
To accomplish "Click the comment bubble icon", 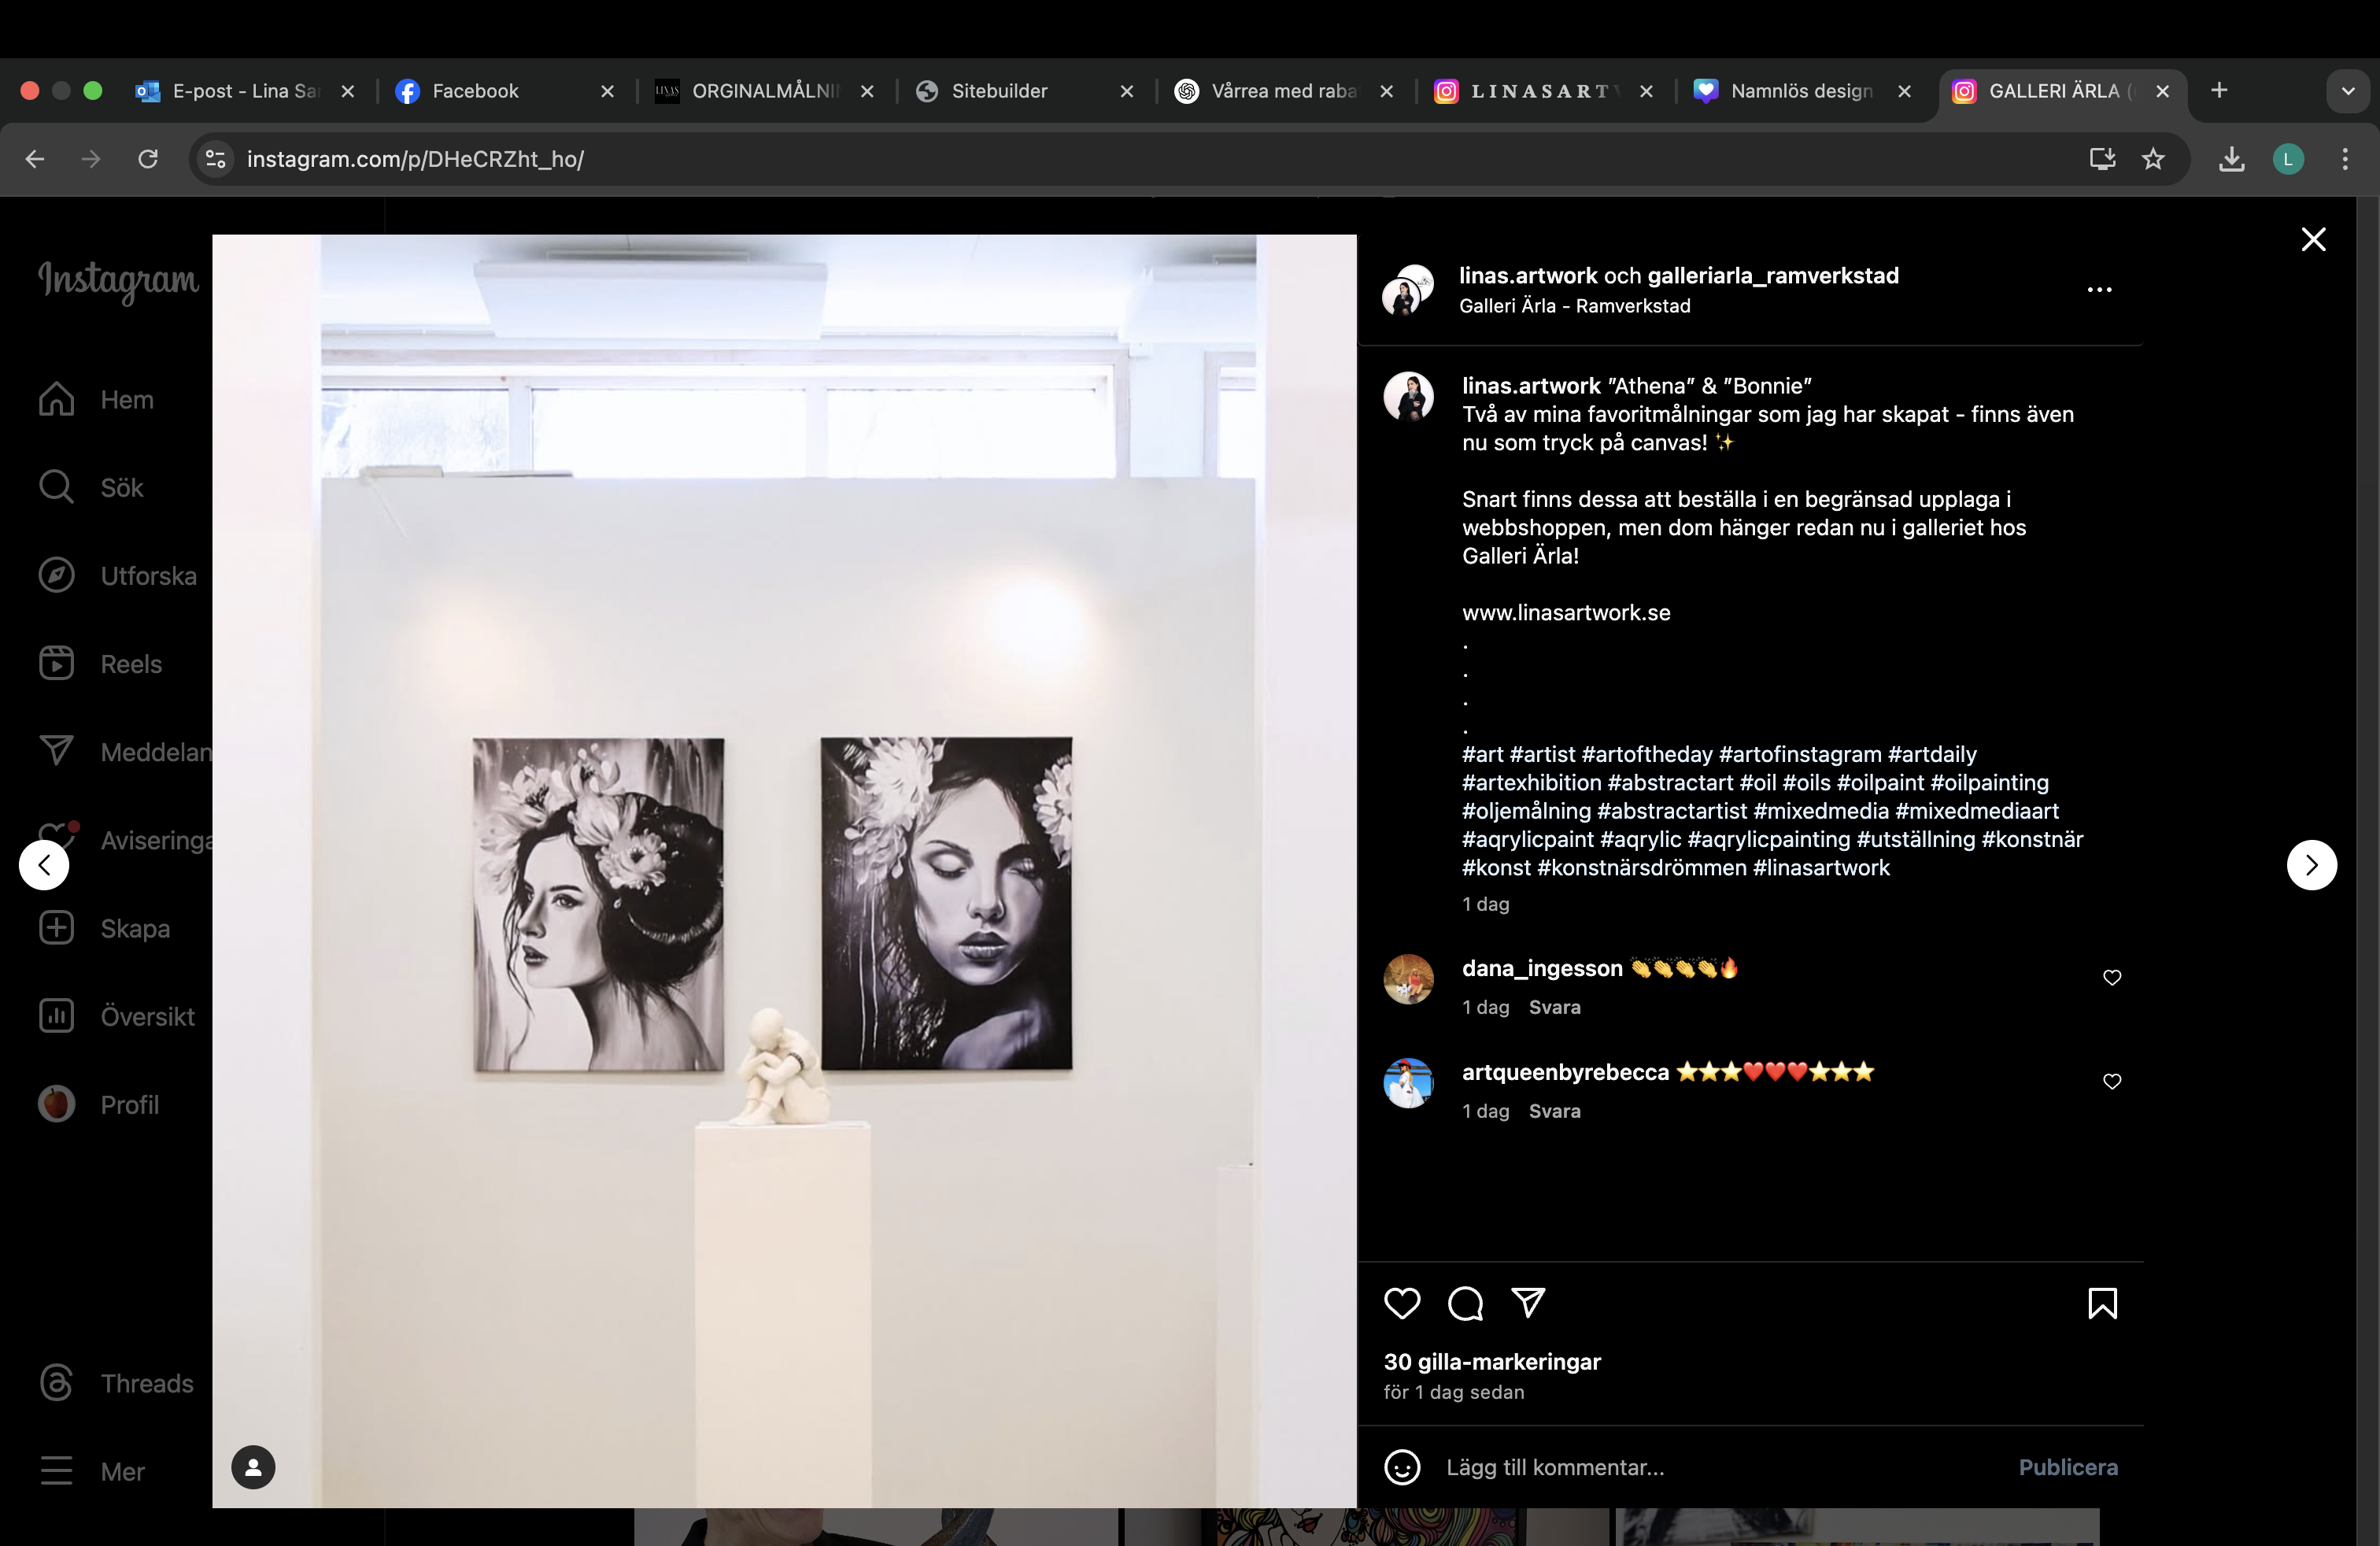I will (1465, 1303).
